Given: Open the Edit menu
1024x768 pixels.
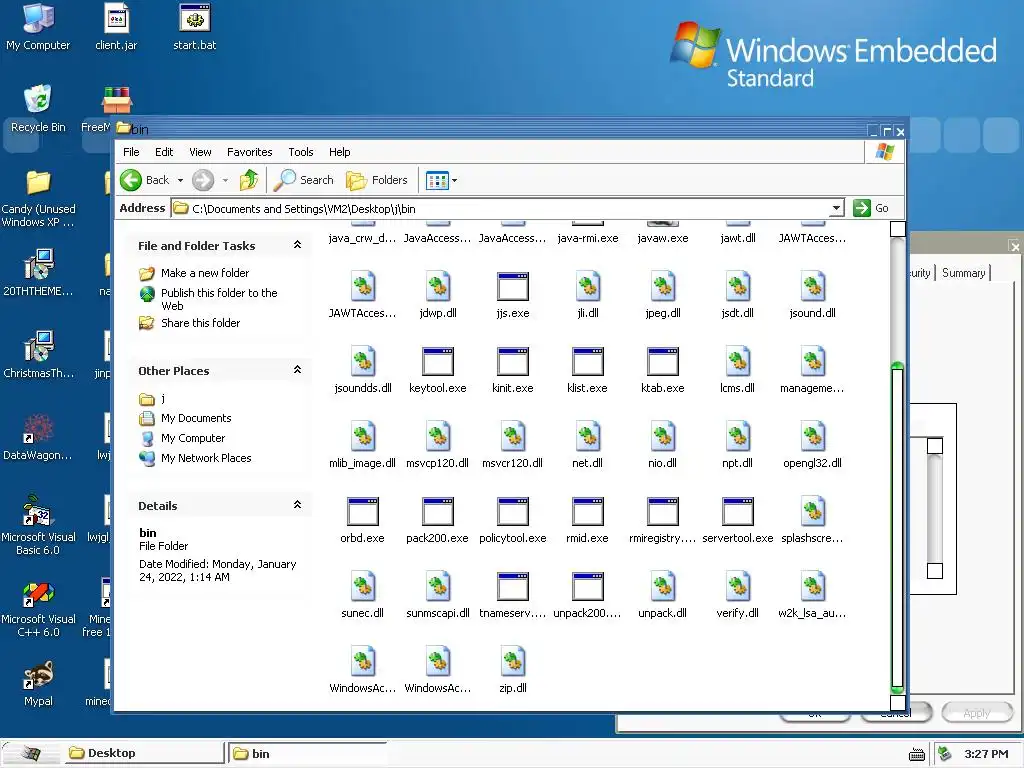Looking at the screenshot, I should 164,152.
